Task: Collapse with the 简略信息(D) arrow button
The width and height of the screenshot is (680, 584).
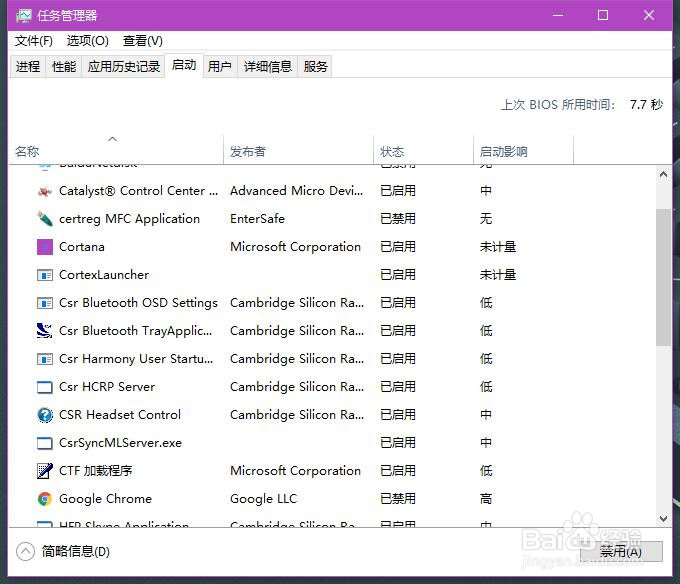Action: [x=25, y=552]
